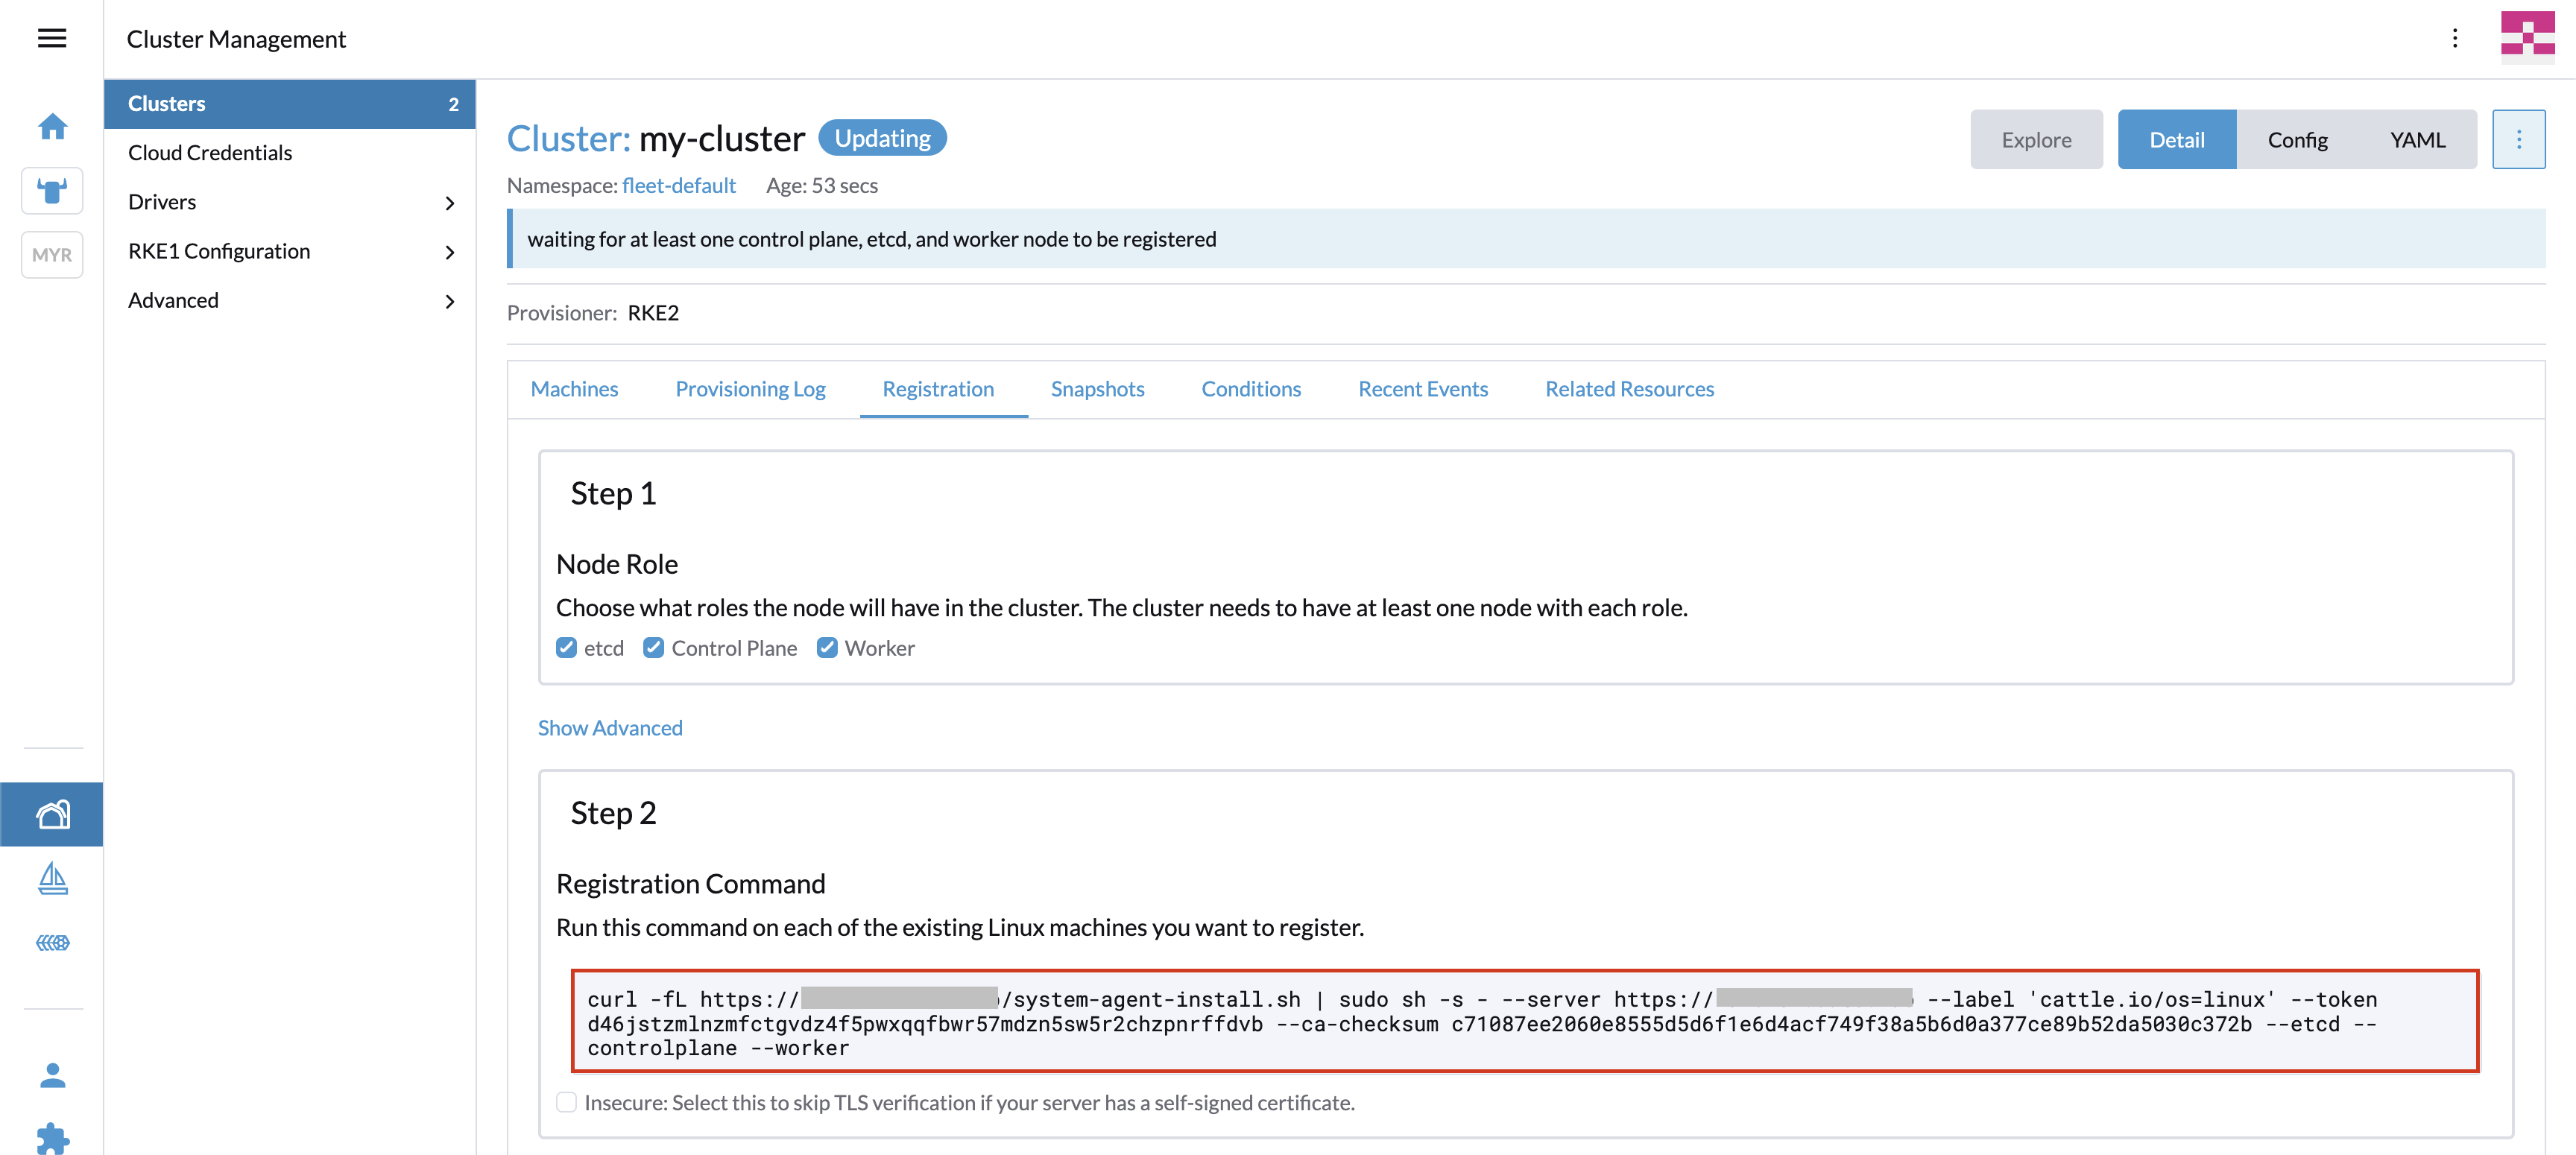Open the hamburger navigation menu
Viewport: 2576px width, 1155px height.
click(x=52, y=38)
